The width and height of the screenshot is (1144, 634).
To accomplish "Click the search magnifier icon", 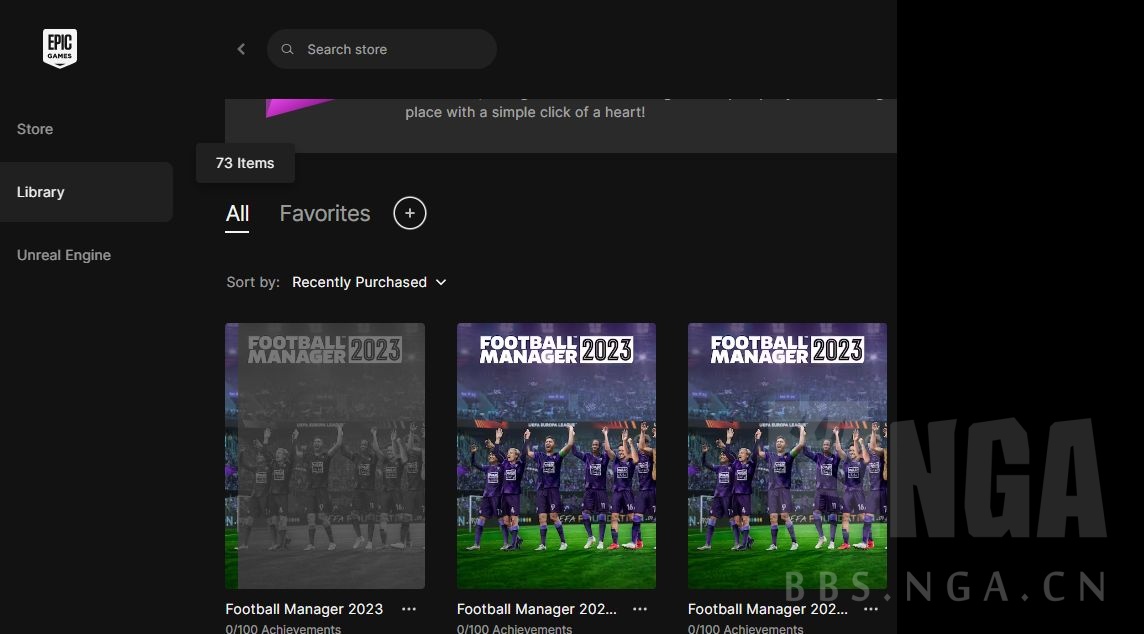I will pyautogui.click(x=287, y=48).
